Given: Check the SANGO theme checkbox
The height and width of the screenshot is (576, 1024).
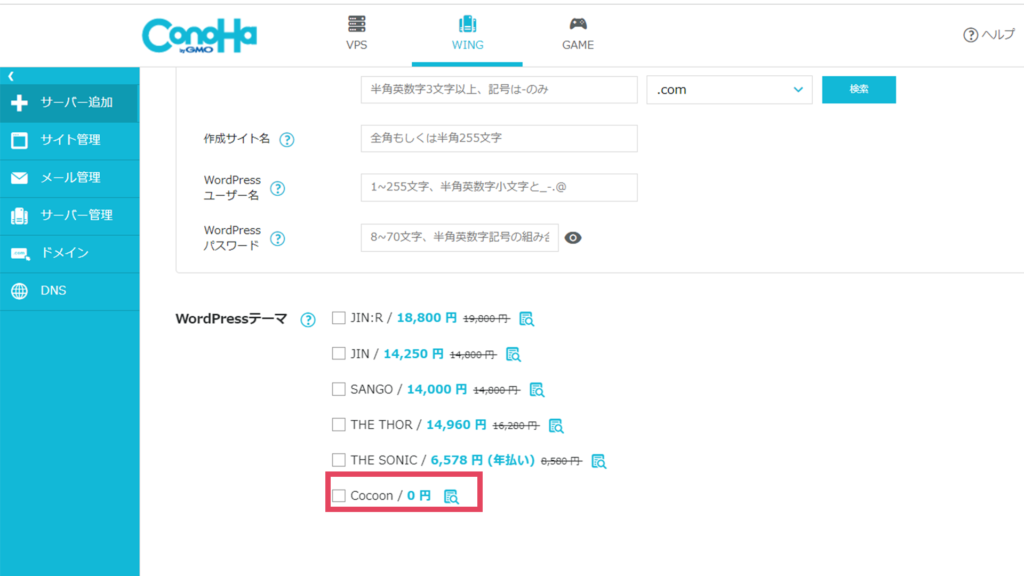Looking at the screenshot, I should point(338,389).
